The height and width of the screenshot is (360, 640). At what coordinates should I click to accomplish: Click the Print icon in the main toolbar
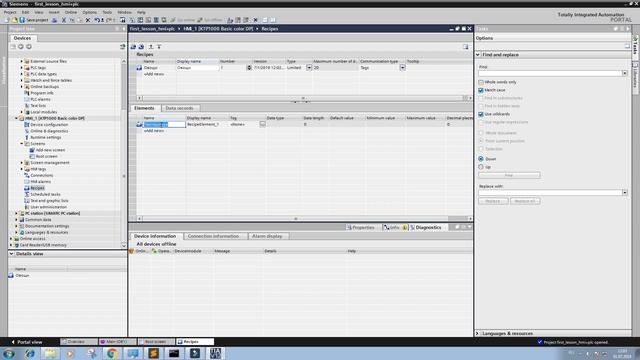(x=55, y=20)
